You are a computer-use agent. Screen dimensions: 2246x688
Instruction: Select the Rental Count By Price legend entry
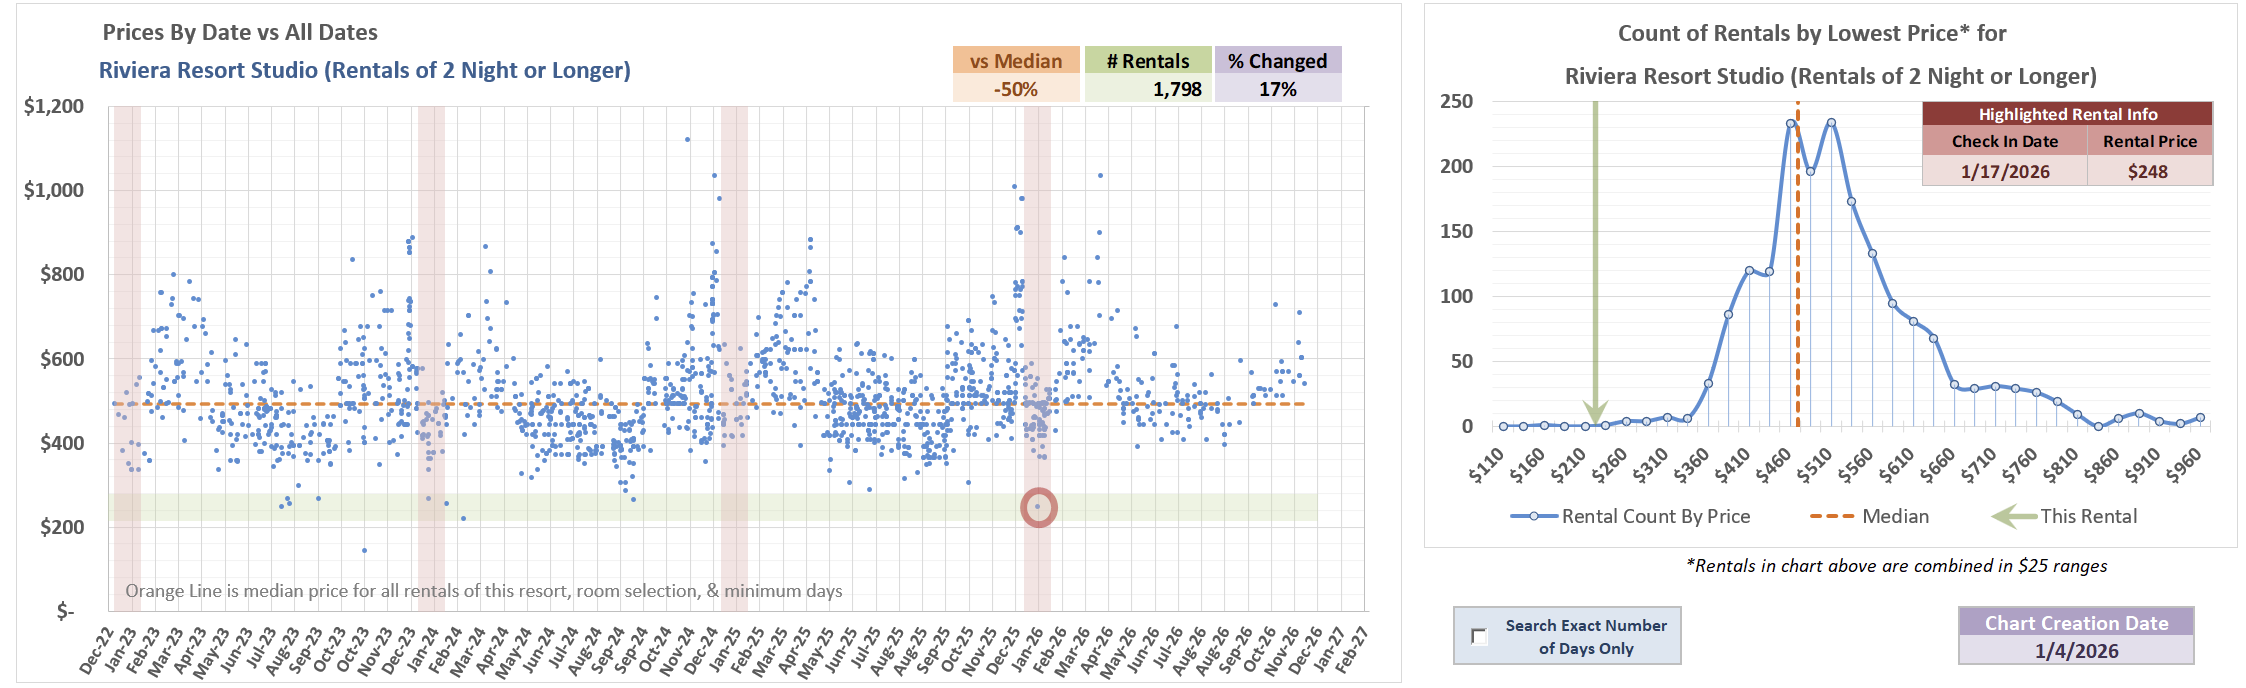(1631, 516)
